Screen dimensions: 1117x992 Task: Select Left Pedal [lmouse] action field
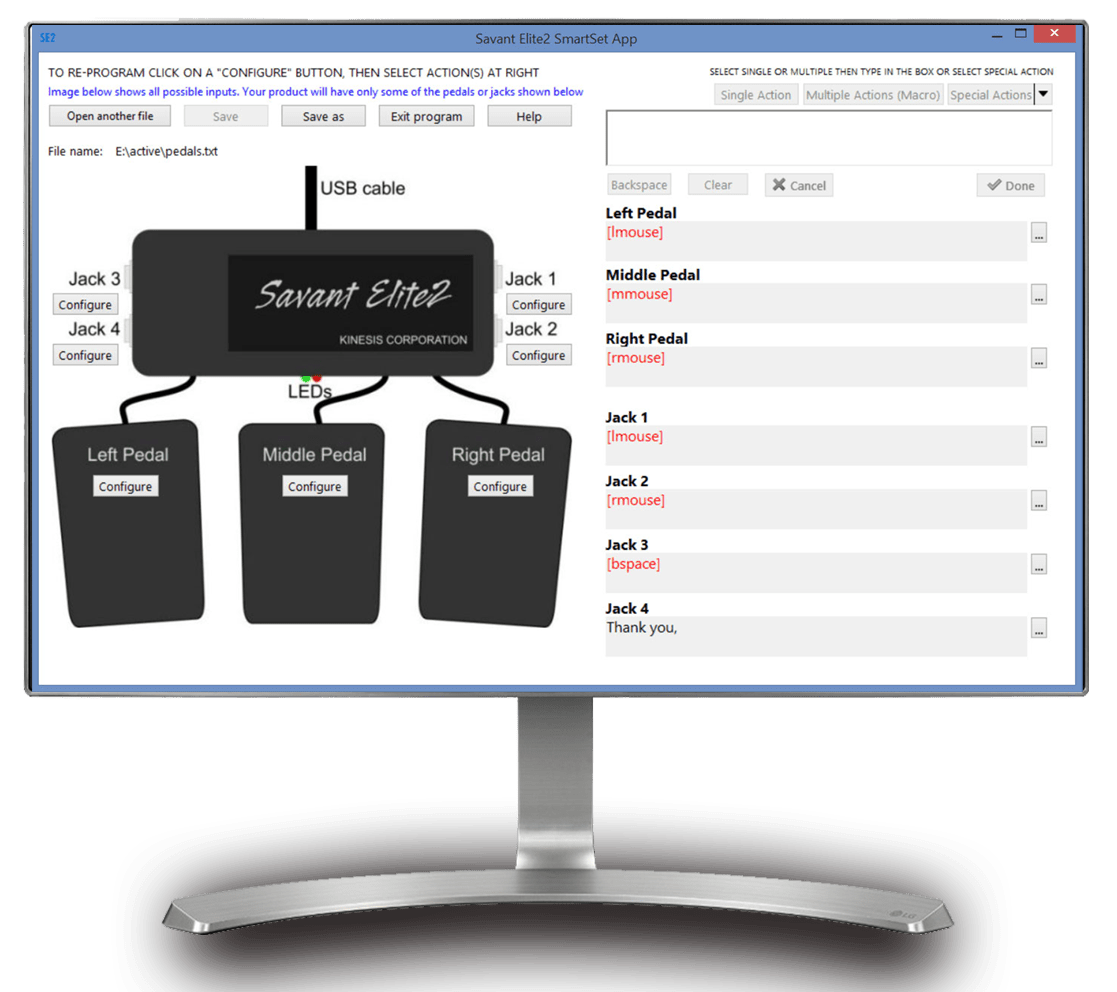coord(816,241)
